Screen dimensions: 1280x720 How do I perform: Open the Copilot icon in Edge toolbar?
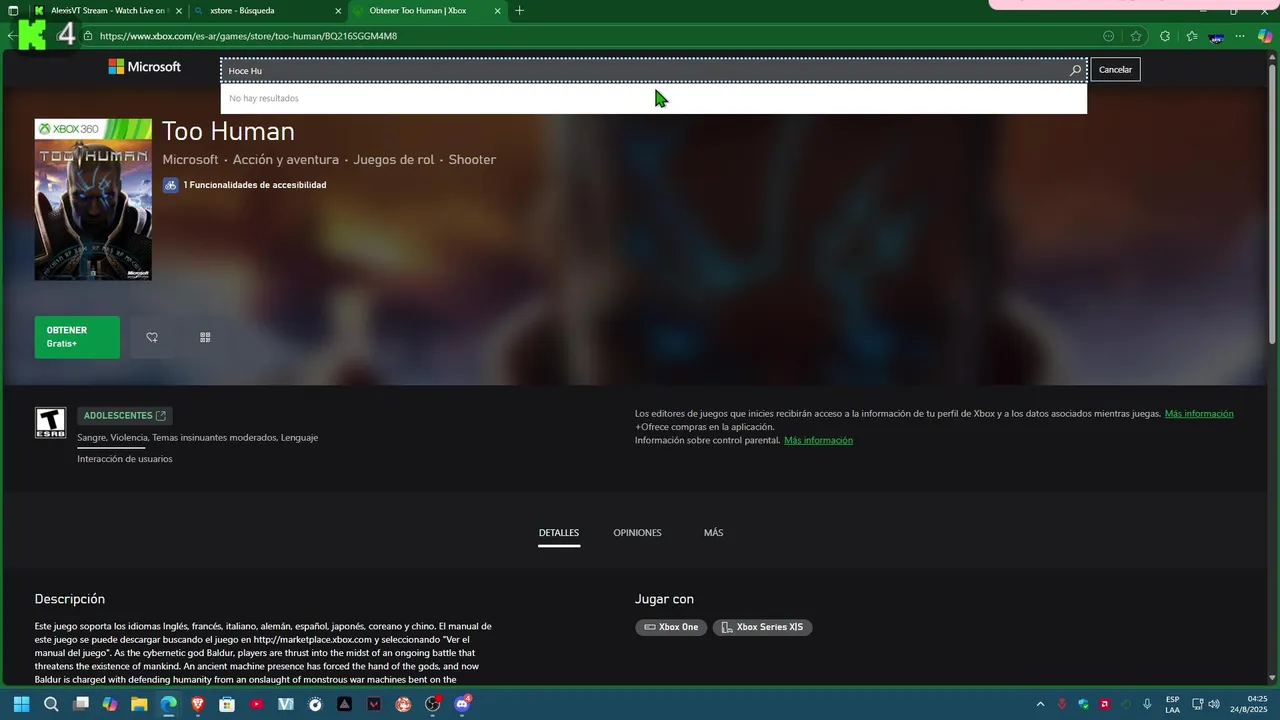1265,36
